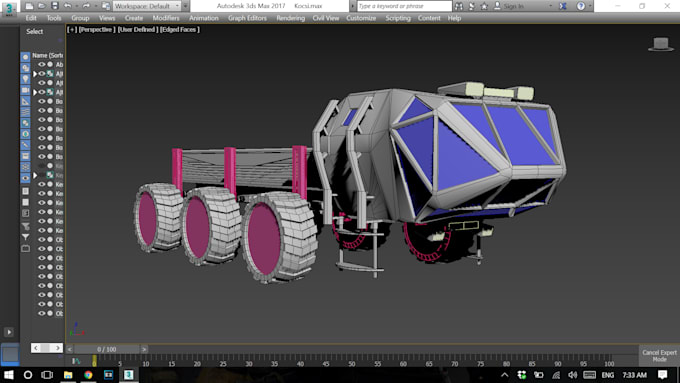Open the Animation menu
The width and height of the screenshot is (680, 383).
pos(203,18)
